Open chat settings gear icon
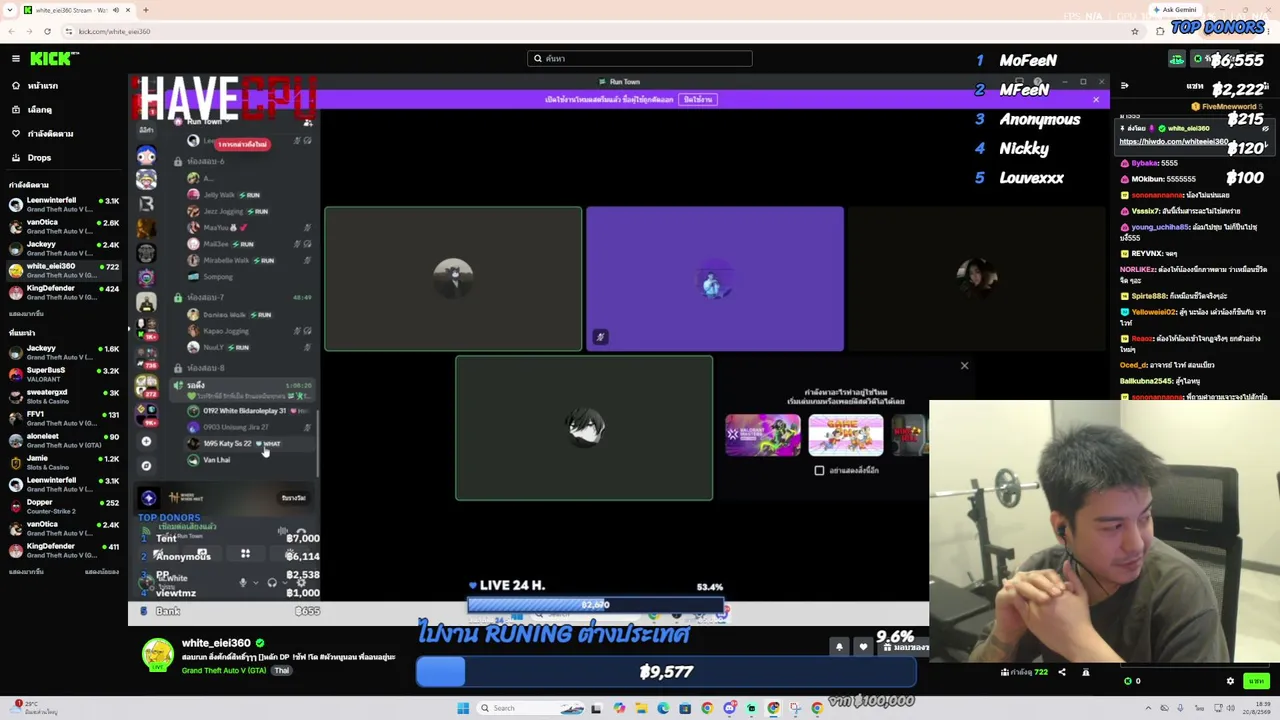1280x720 pixels. pyautogui.click(x=1230, y=681)
